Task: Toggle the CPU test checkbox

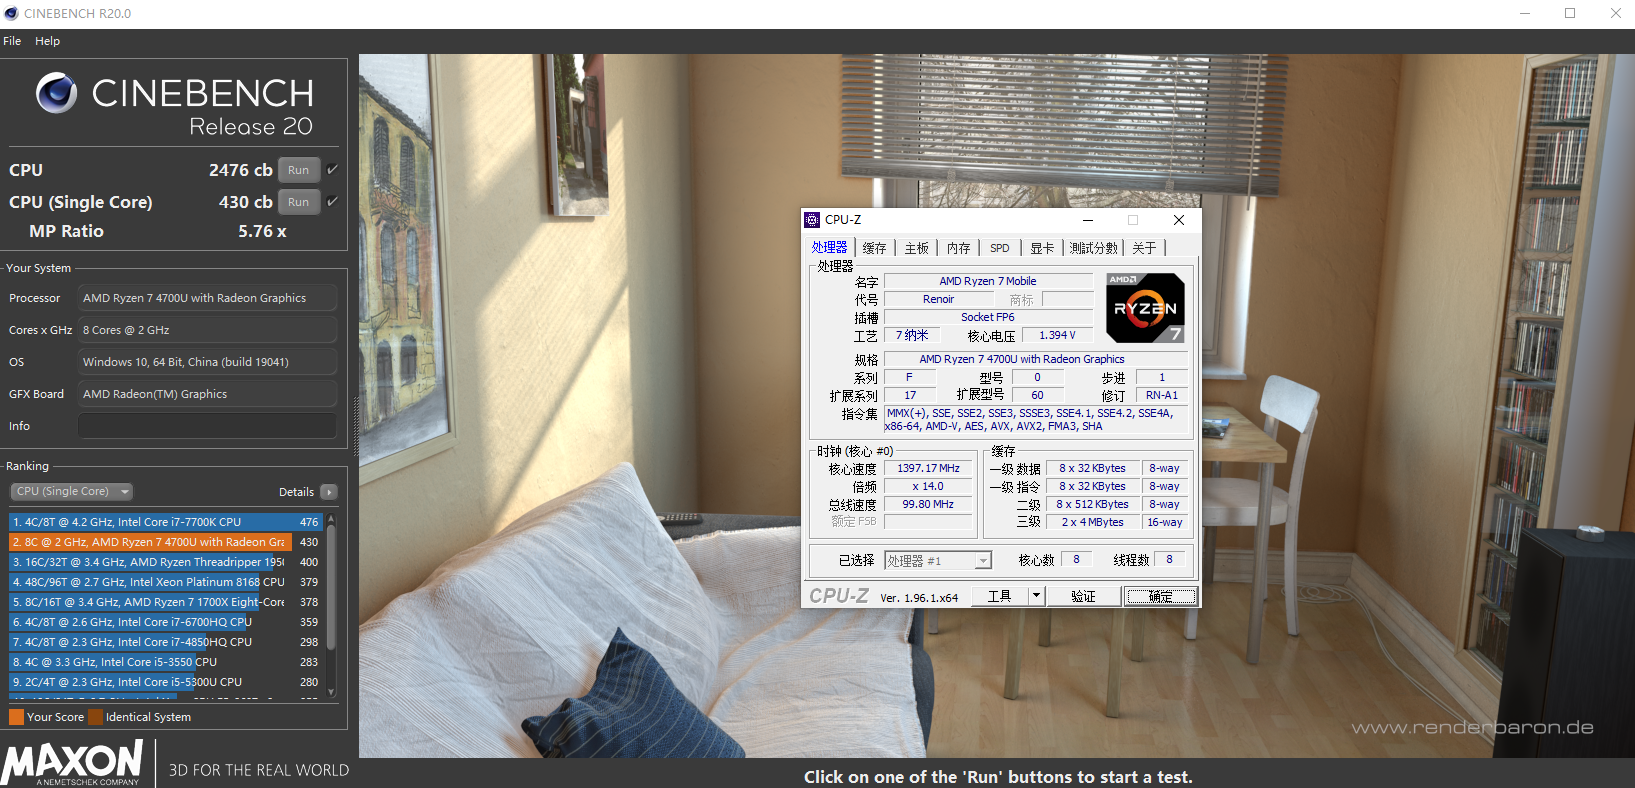Action: (333, 169)
